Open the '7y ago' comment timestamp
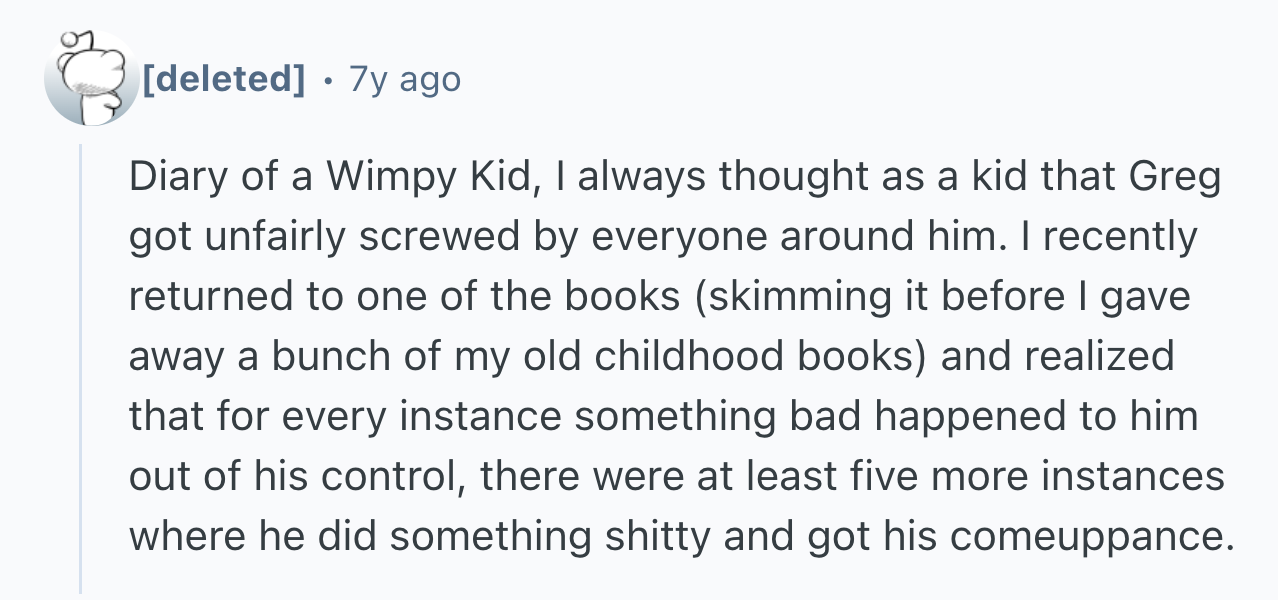Image resolution: width=1278 pixels, height=600 pixels. [x=405, y=78]
